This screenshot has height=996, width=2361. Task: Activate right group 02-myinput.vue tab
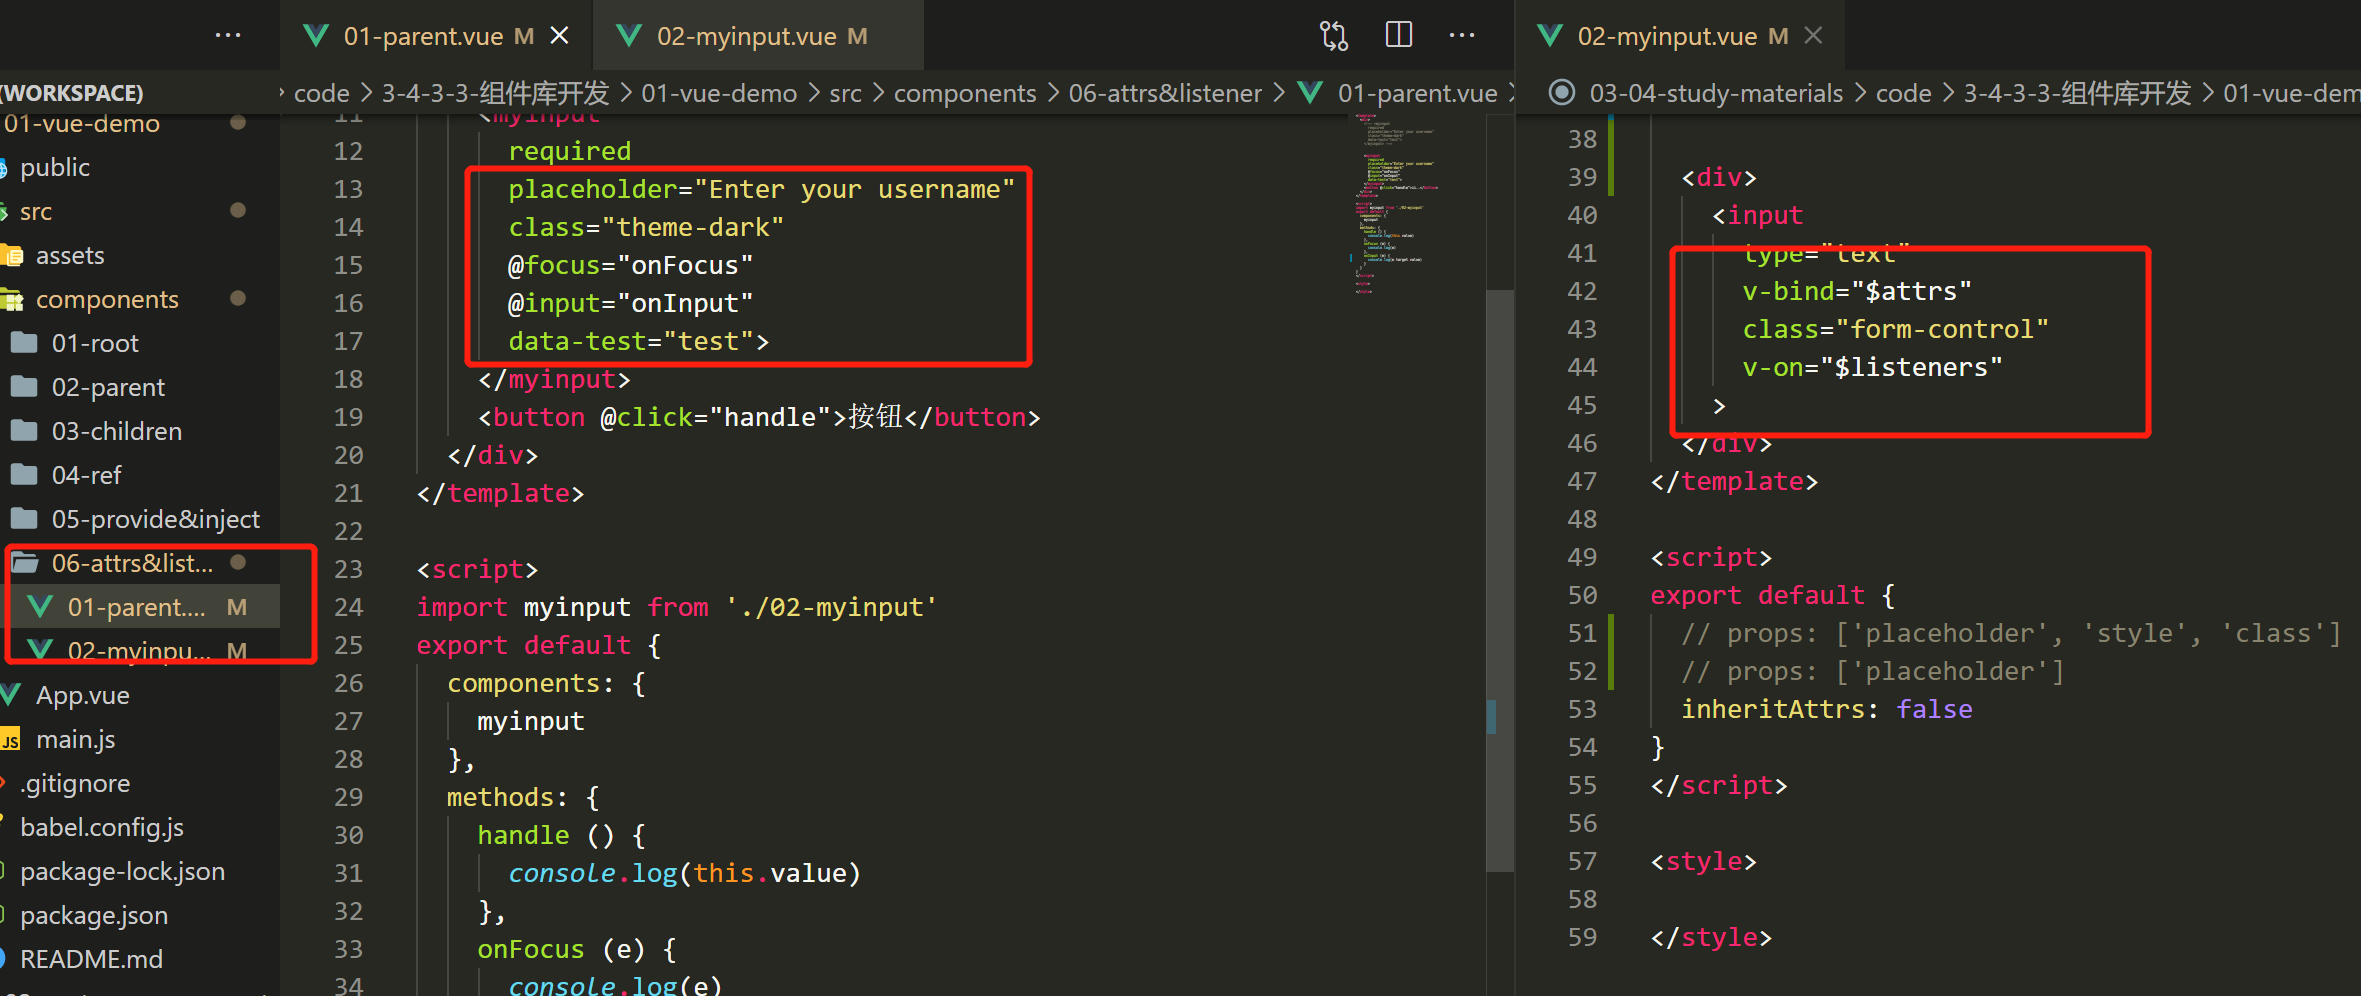point(1681,36)
